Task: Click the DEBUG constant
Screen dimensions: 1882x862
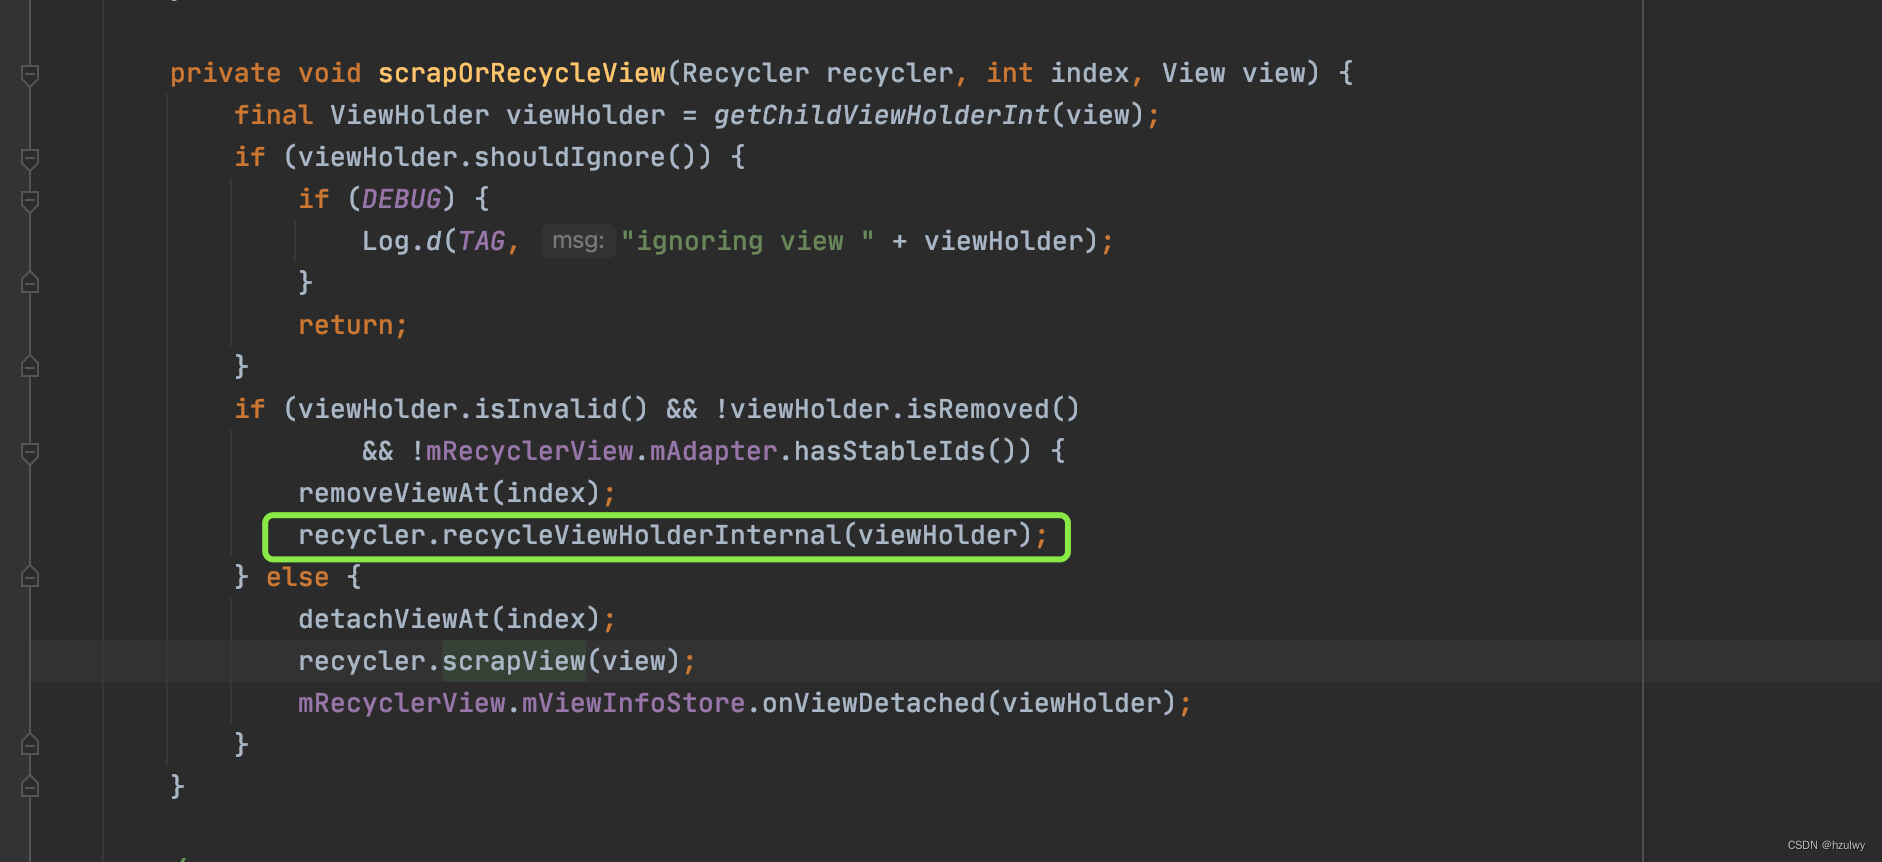Action: 401,199
